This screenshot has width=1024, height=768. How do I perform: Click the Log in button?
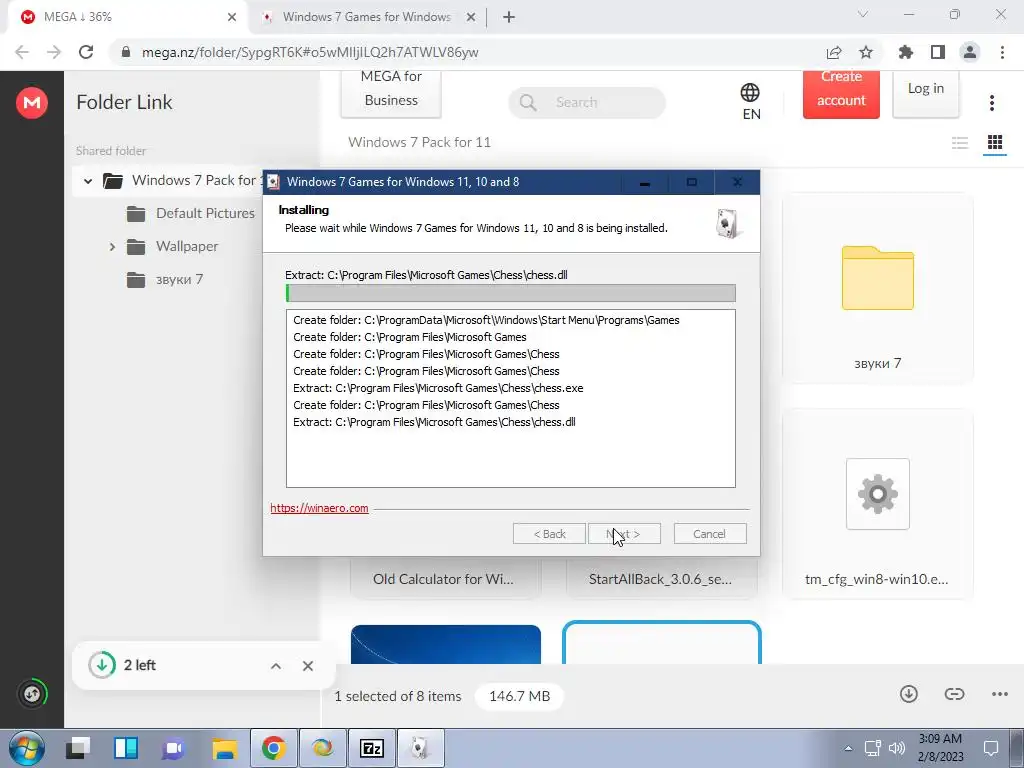point(925,93)
